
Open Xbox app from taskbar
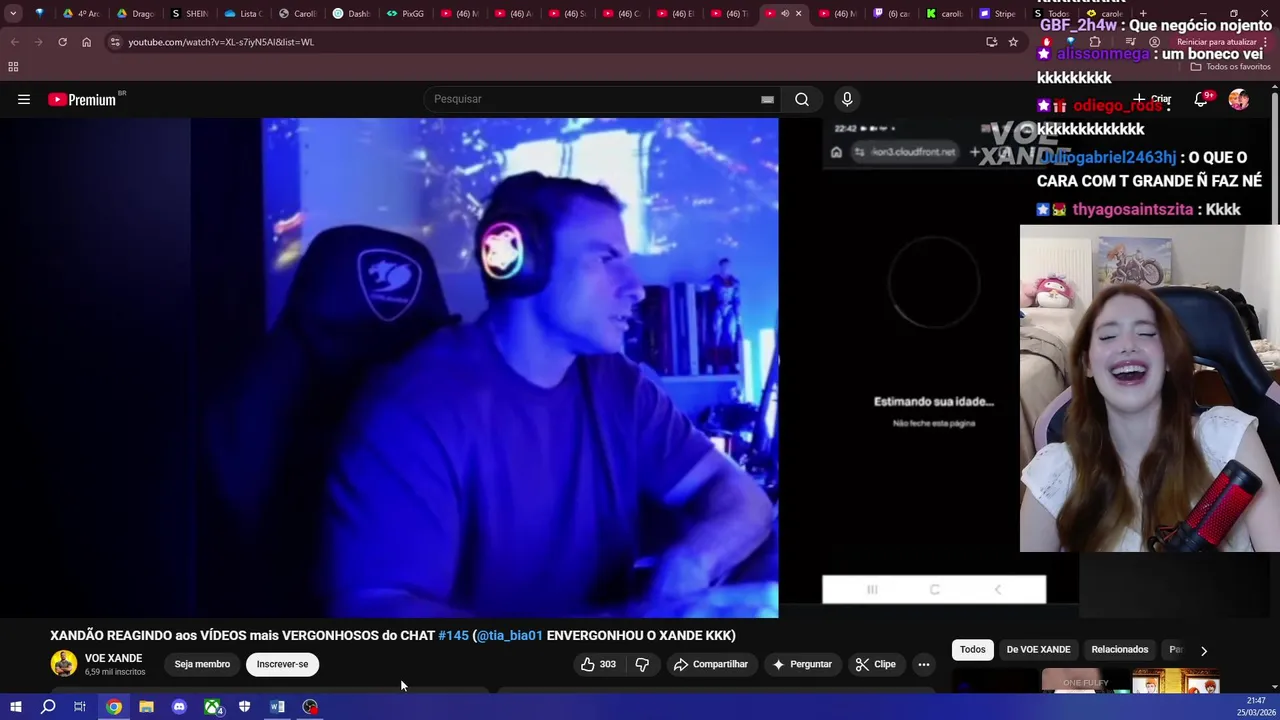click(213, 707)
